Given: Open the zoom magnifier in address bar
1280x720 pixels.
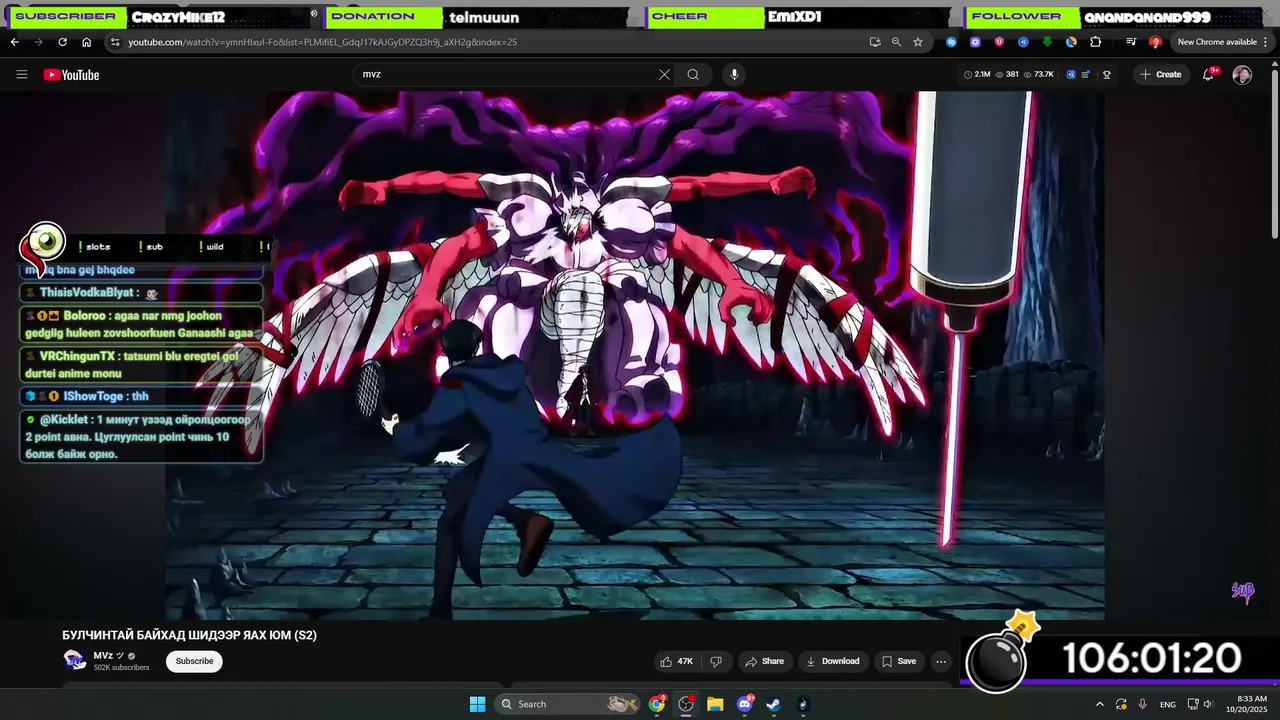Looking at the screenshot, I should point(896,42).
